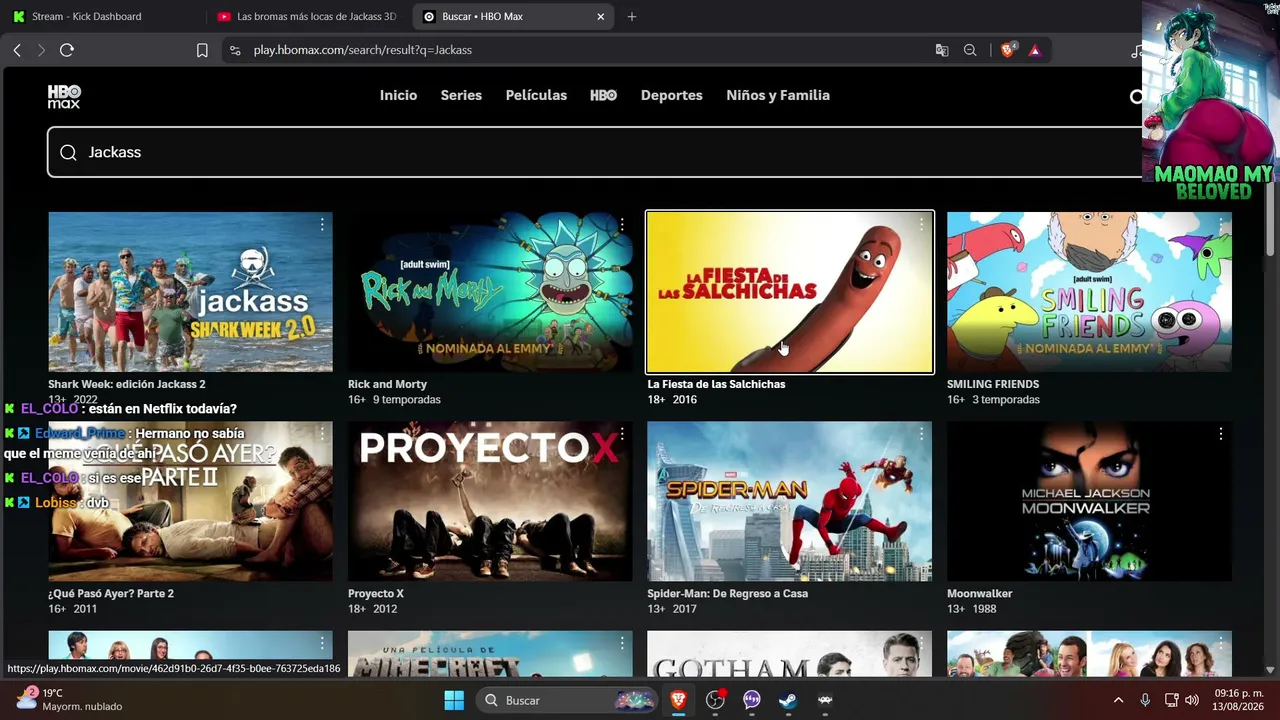The image size is (1280, 720).
Task: Open the Películas menu item
Action: [536, 95]
